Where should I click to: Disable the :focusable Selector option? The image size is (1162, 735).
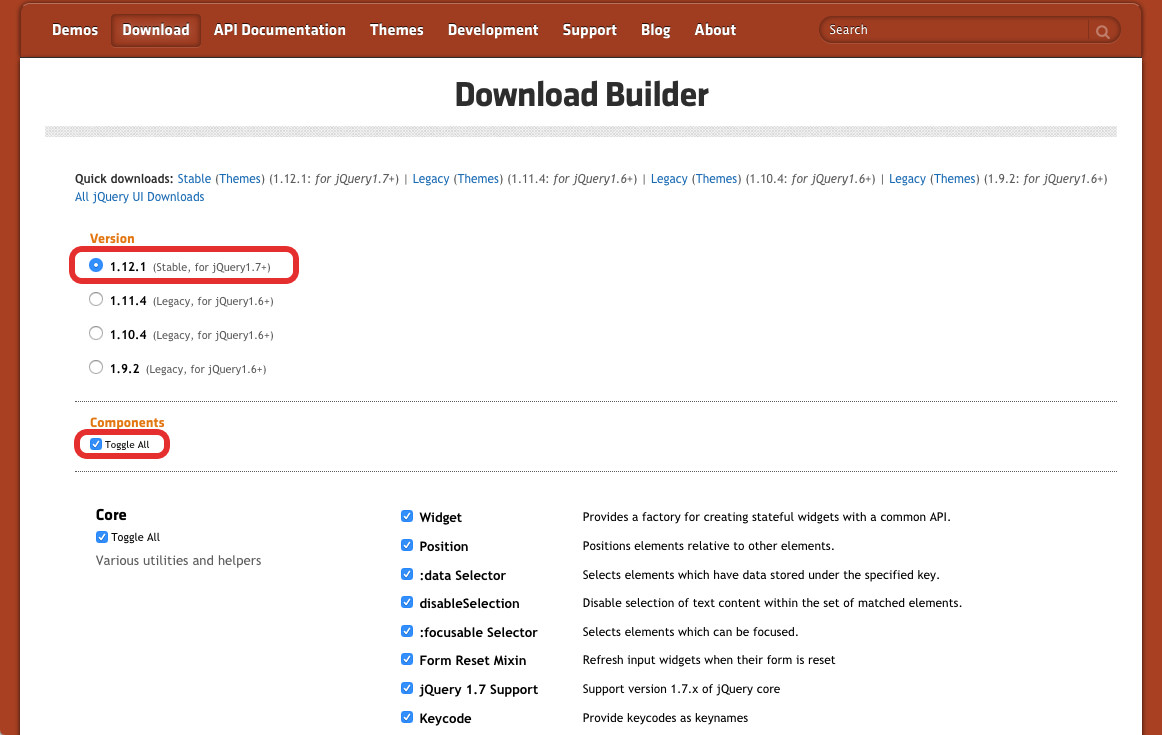[407, 631]
